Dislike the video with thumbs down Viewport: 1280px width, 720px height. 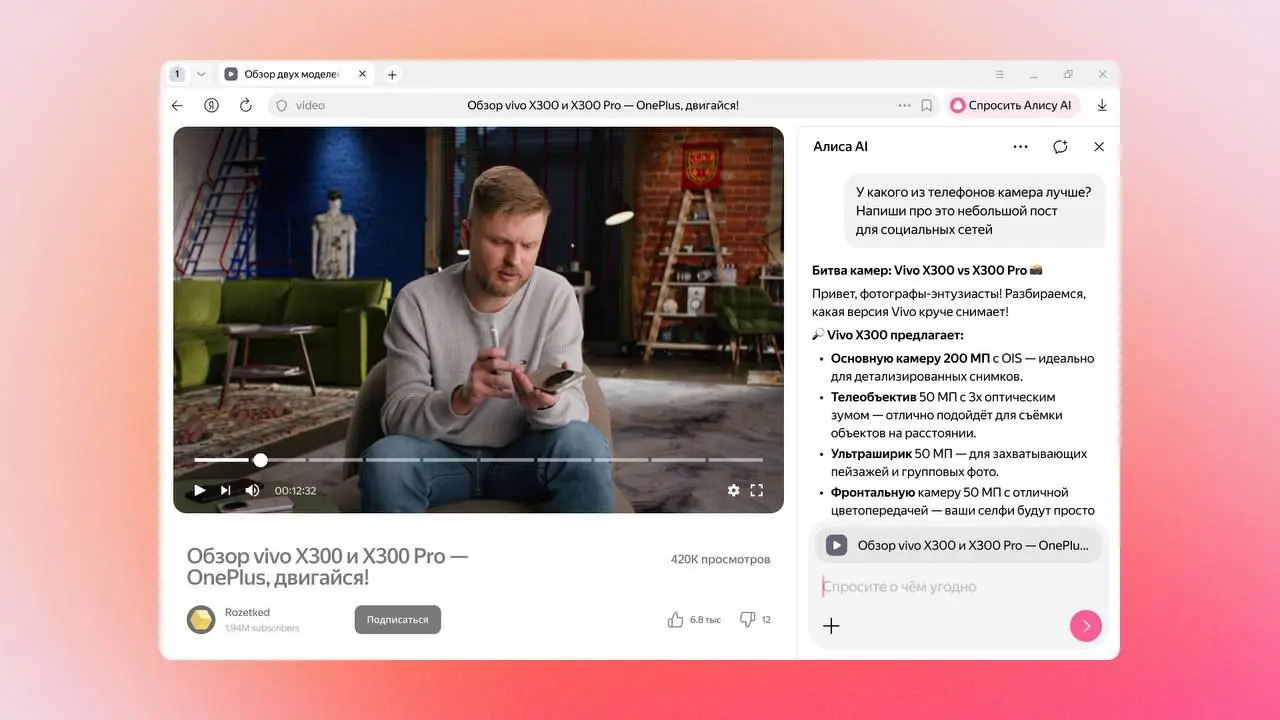[748, 619]
